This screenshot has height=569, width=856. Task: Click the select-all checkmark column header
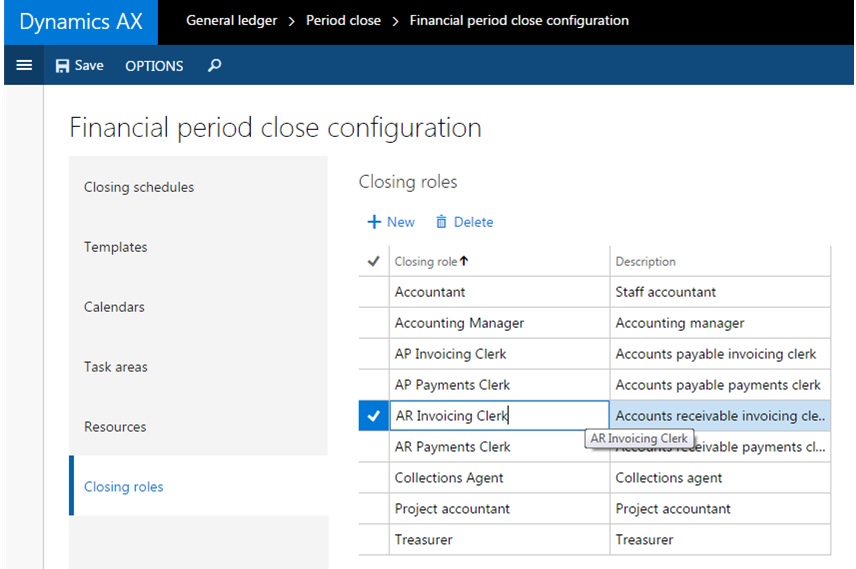pos(374,262)
